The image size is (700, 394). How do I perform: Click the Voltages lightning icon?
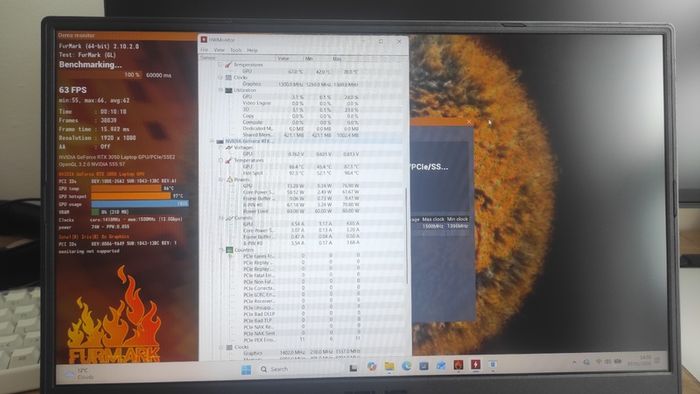click(x=229, y=147)
